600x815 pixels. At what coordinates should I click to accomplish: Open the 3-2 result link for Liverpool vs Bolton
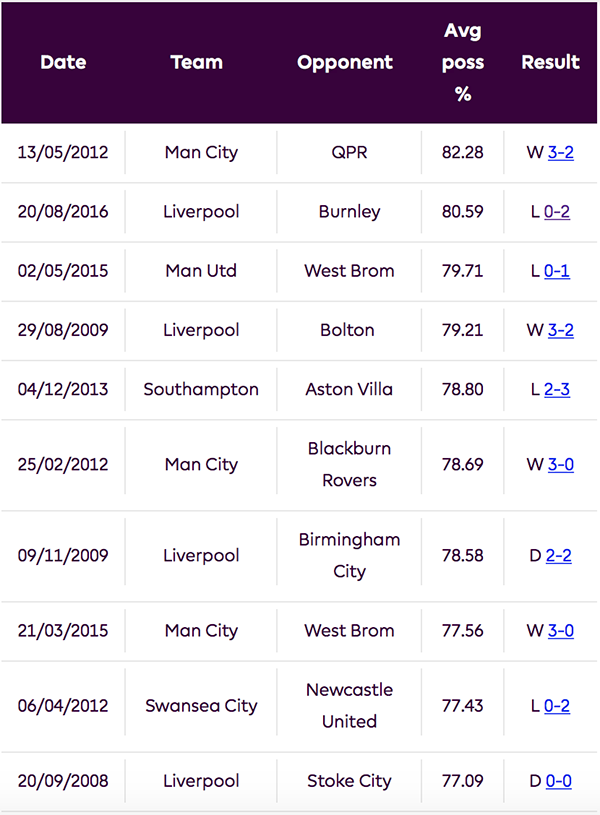[x=561, y=330]
